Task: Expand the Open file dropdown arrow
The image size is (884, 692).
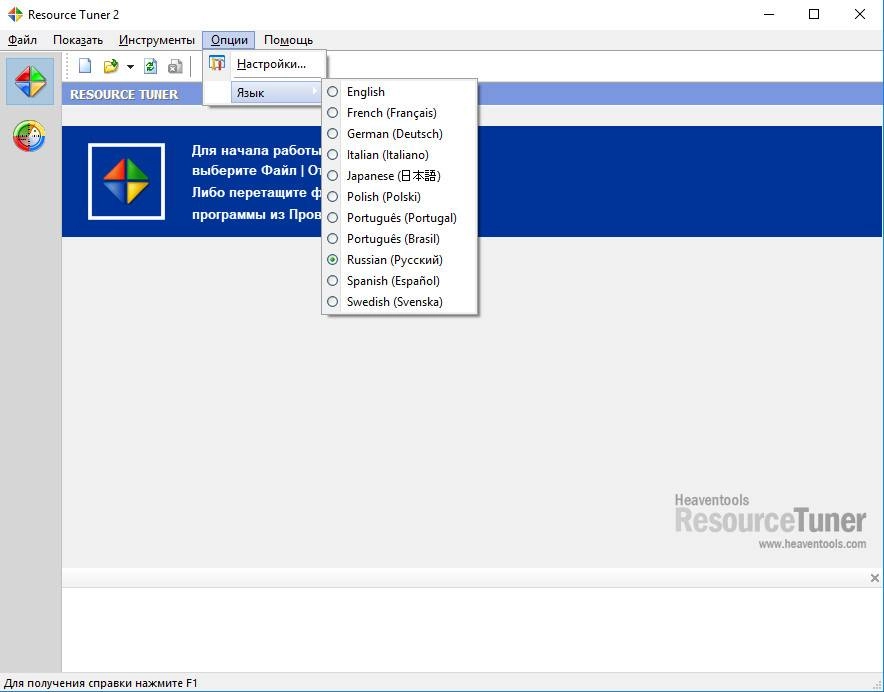Action: pos(130,67)
